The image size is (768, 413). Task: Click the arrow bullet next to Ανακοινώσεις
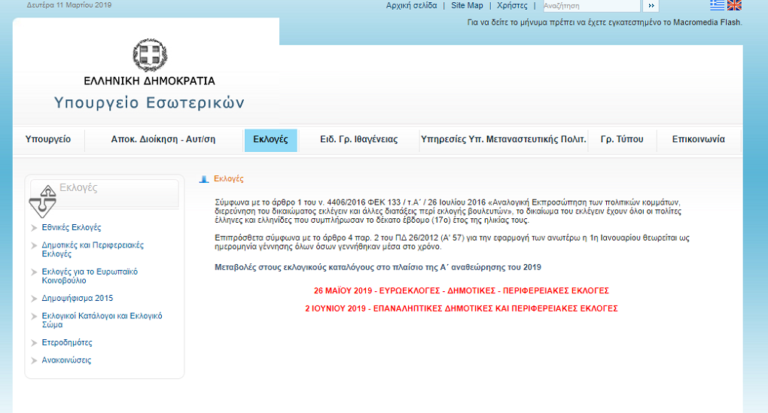pos(34,361)
